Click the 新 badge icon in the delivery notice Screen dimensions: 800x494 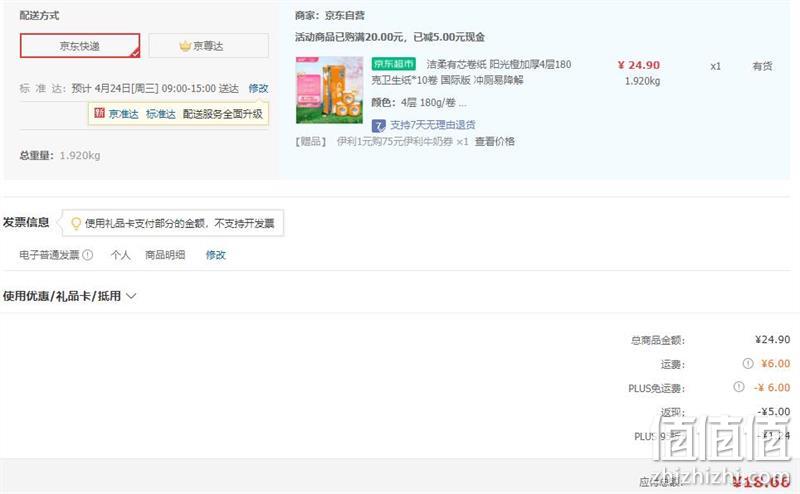point(99,113)
